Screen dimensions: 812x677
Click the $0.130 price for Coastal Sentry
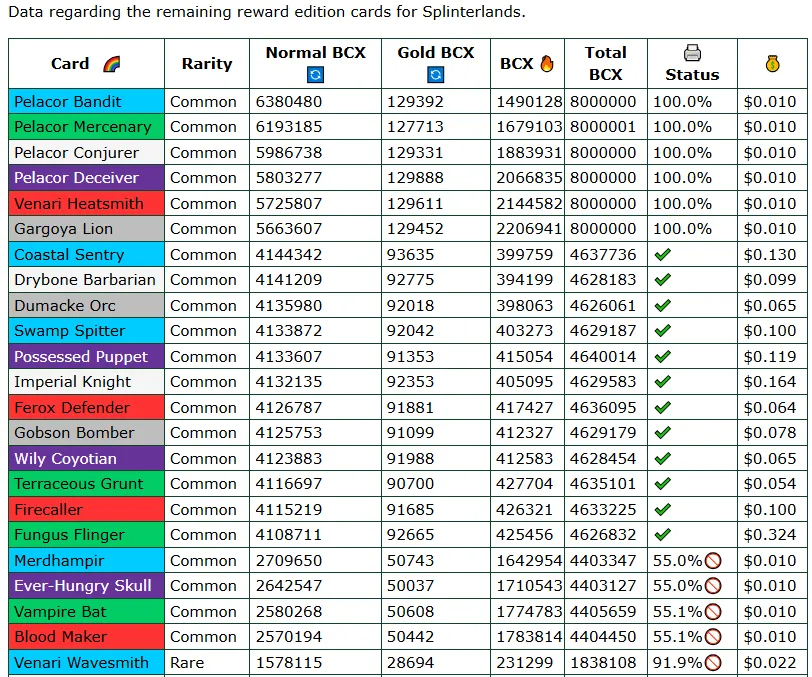(x=770, y=254)
